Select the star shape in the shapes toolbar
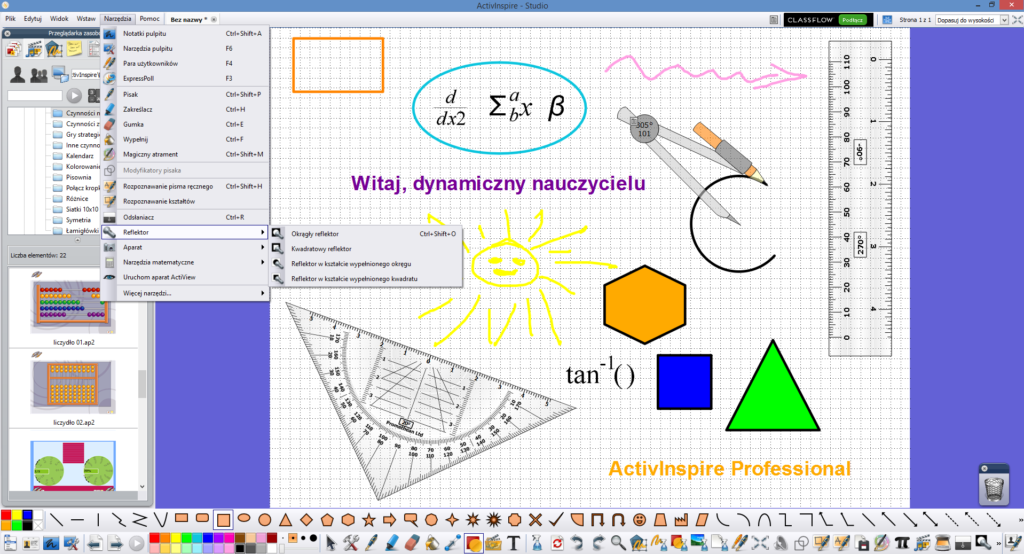The image size is (1024, 554). pyautogui.click(x=370, y=520)
